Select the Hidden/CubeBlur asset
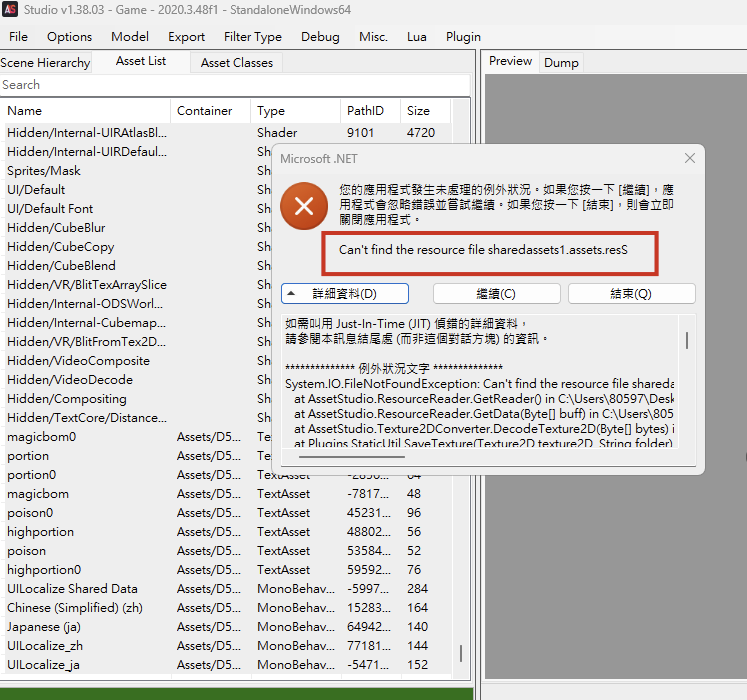Screen dimensions: 747x700 click(x=138, y=228)
